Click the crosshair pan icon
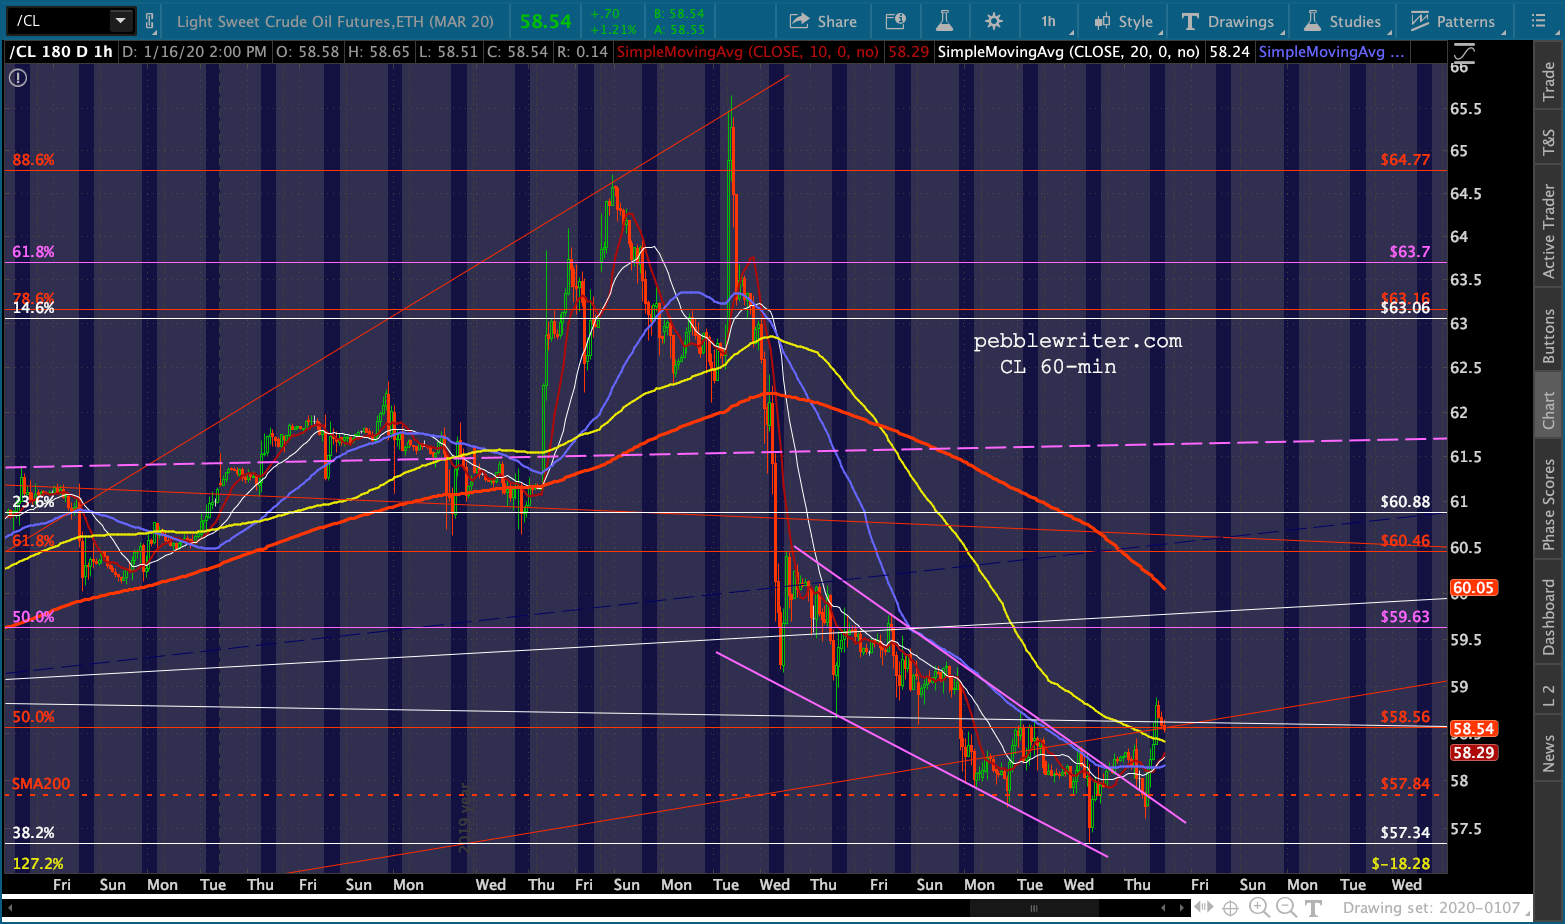Viewport: 1565px width, 924px height. pyautogui.click(x=1230, y=908)
